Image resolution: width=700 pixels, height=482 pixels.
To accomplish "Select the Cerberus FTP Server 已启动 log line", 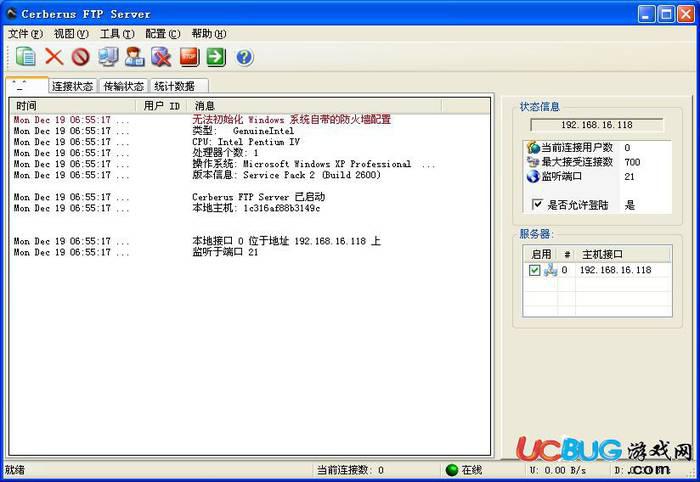I will 258,197.
